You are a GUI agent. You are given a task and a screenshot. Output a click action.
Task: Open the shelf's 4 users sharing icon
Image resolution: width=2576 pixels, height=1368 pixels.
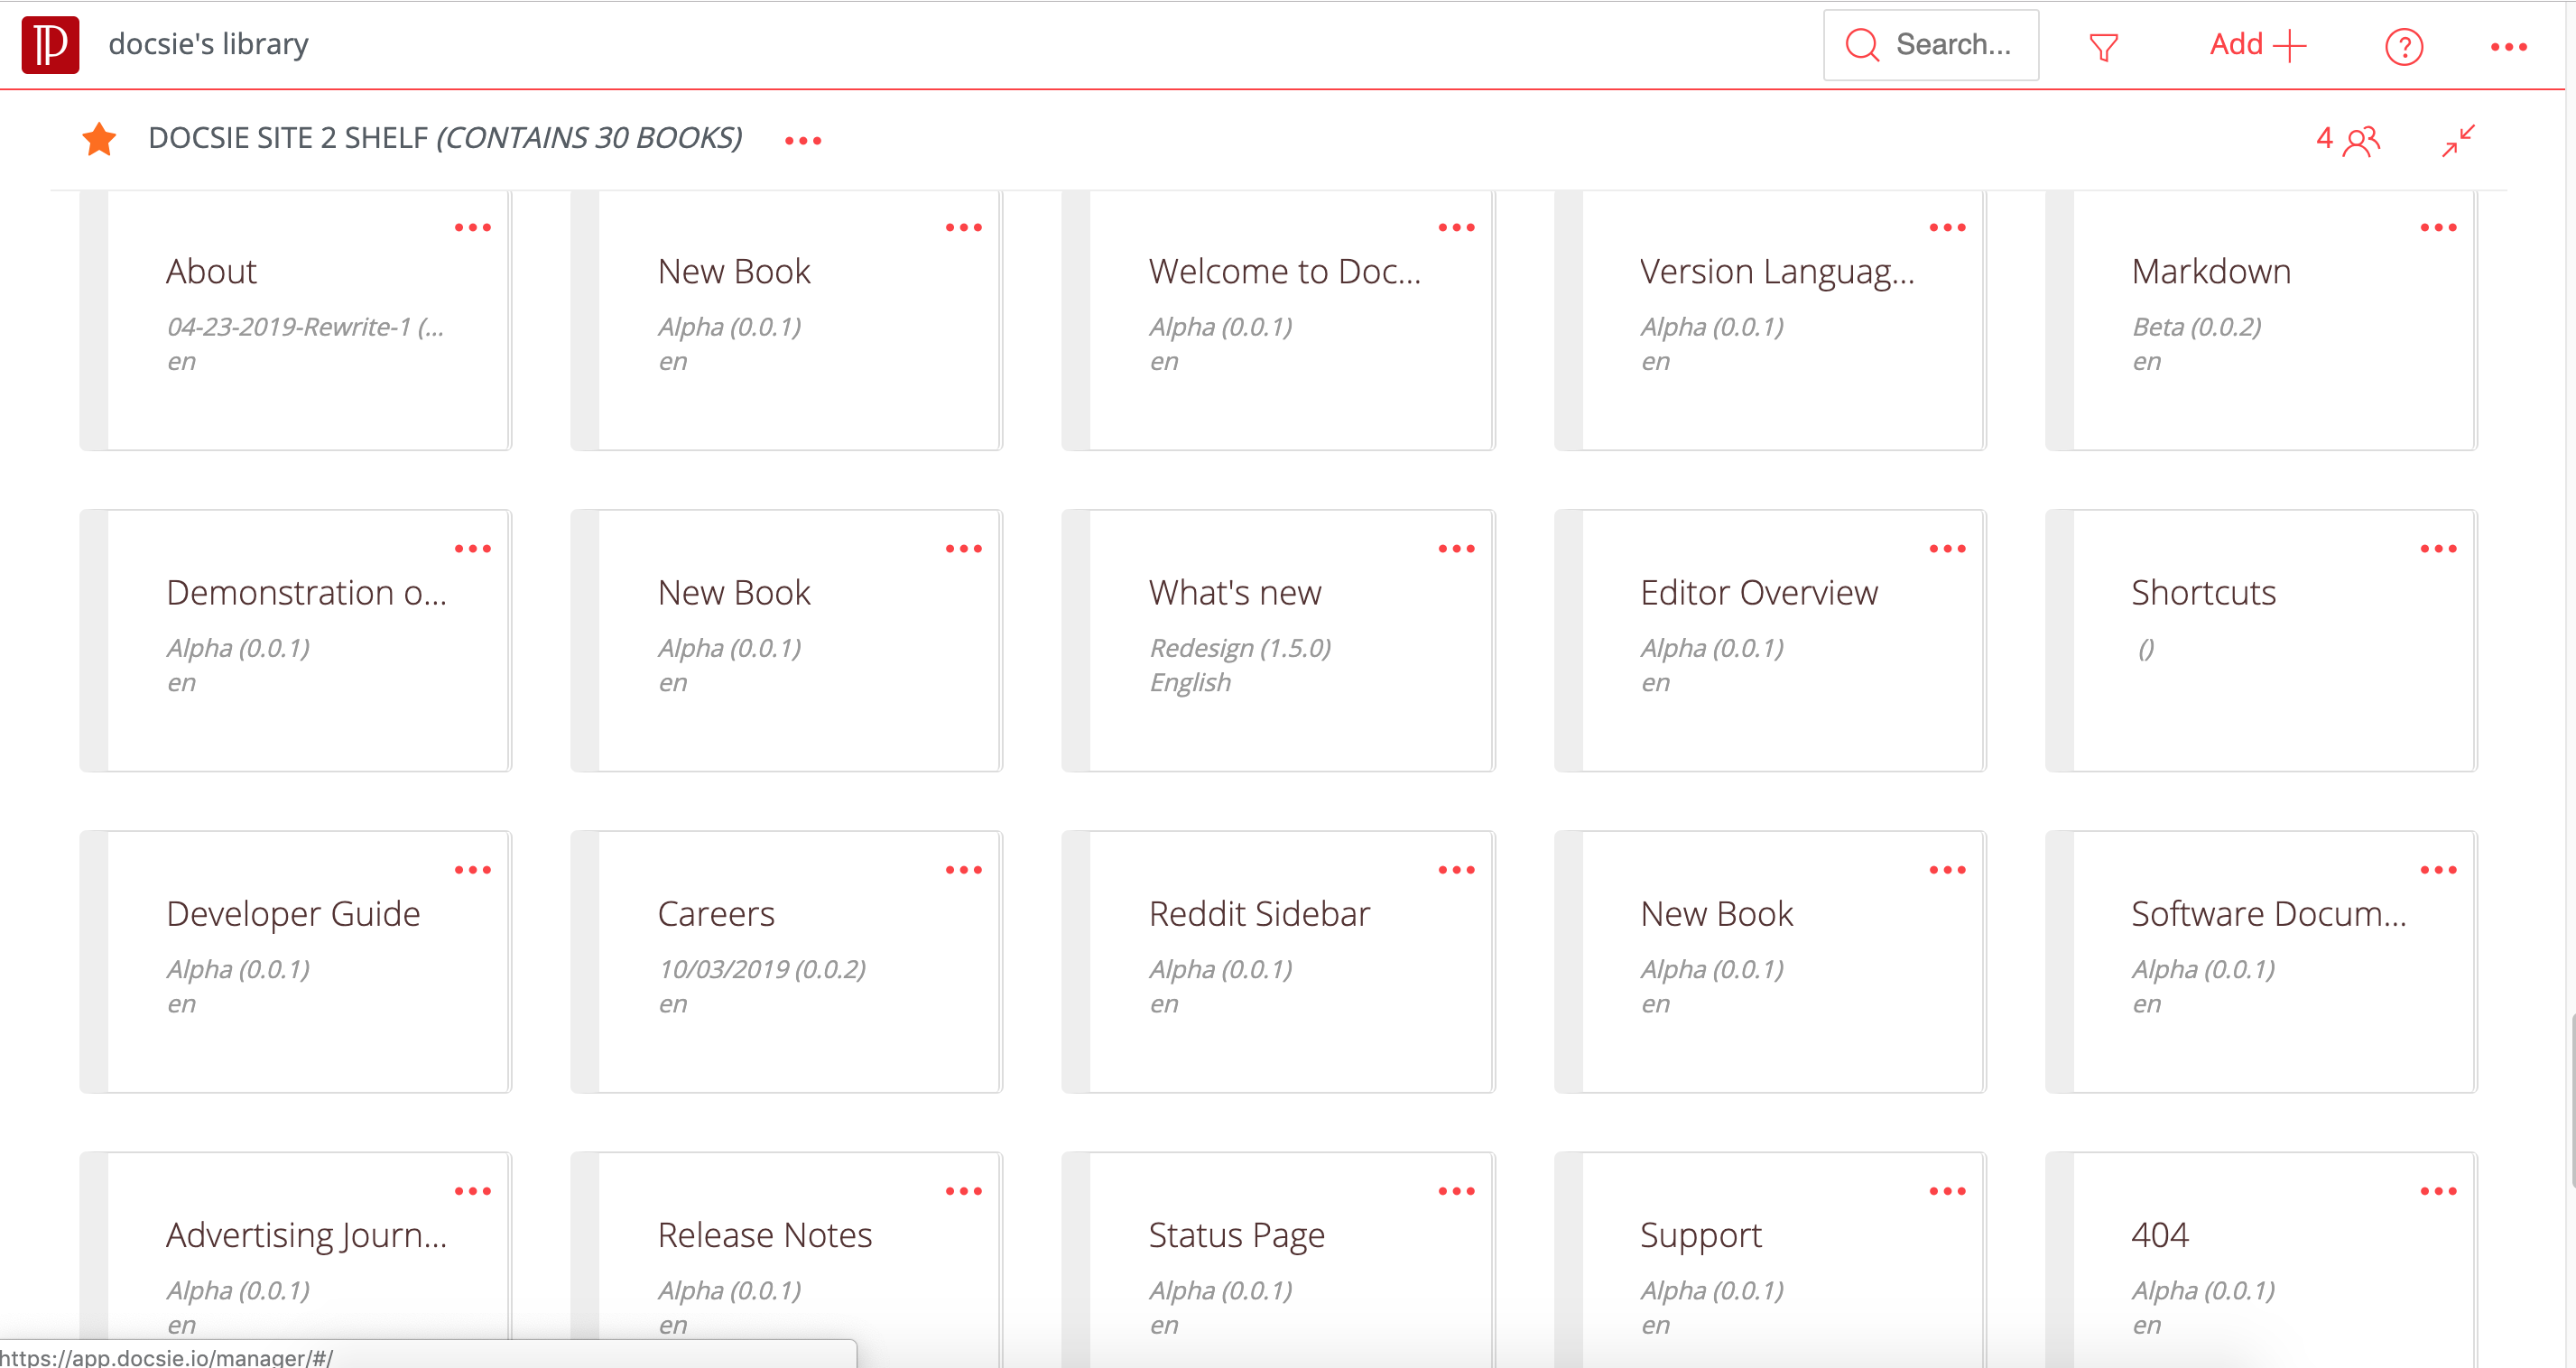[x=2348, y=140]
